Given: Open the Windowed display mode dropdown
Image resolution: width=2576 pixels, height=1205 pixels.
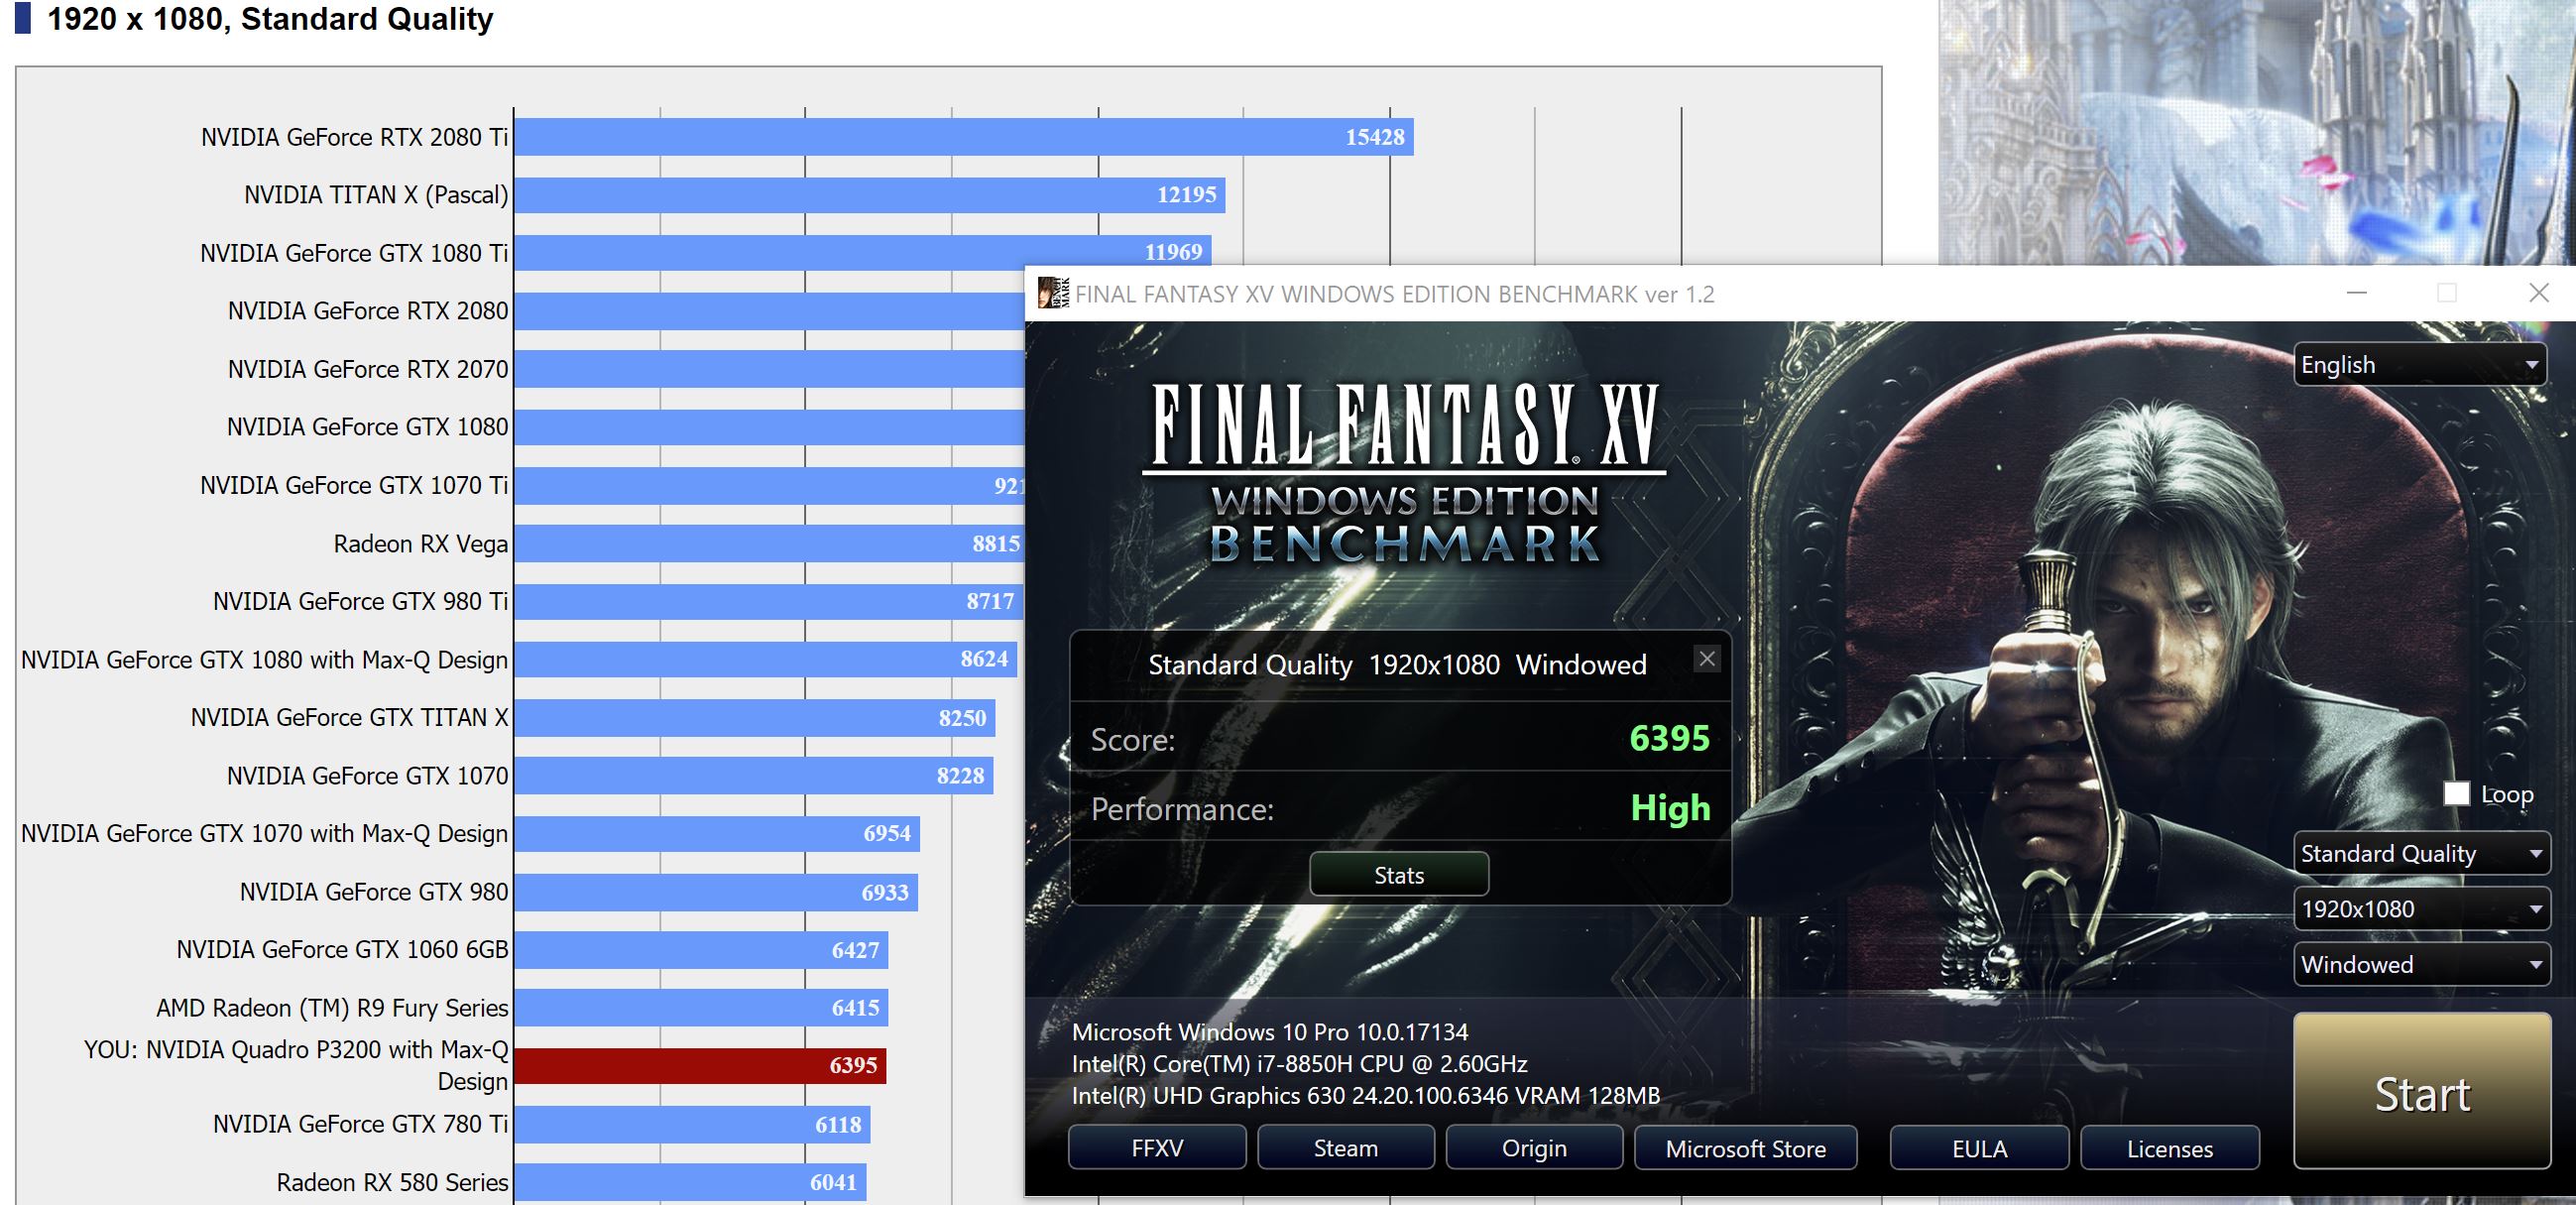Looking at the screenshot, I should 2421,964.
